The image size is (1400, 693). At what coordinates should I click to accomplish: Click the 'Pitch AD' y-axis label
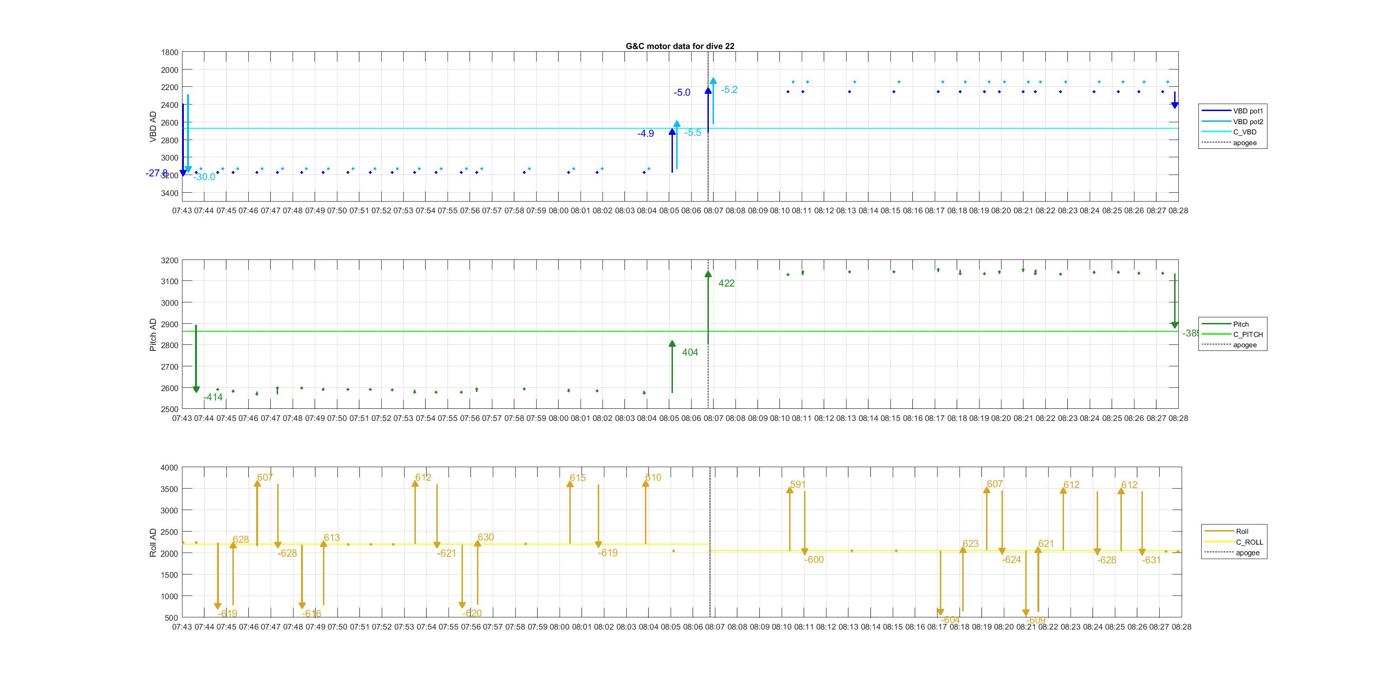(153, 334)
